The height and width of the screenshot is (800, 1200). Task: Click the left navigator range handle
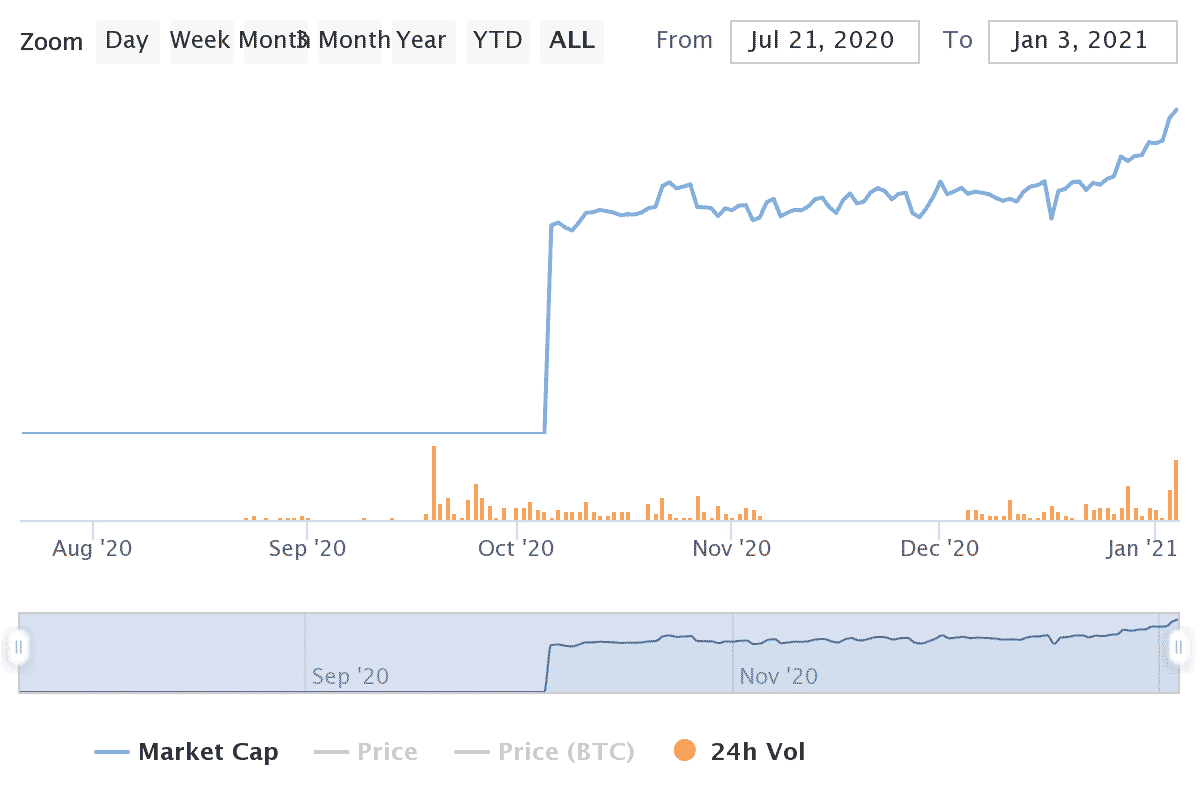coord(18,647)
